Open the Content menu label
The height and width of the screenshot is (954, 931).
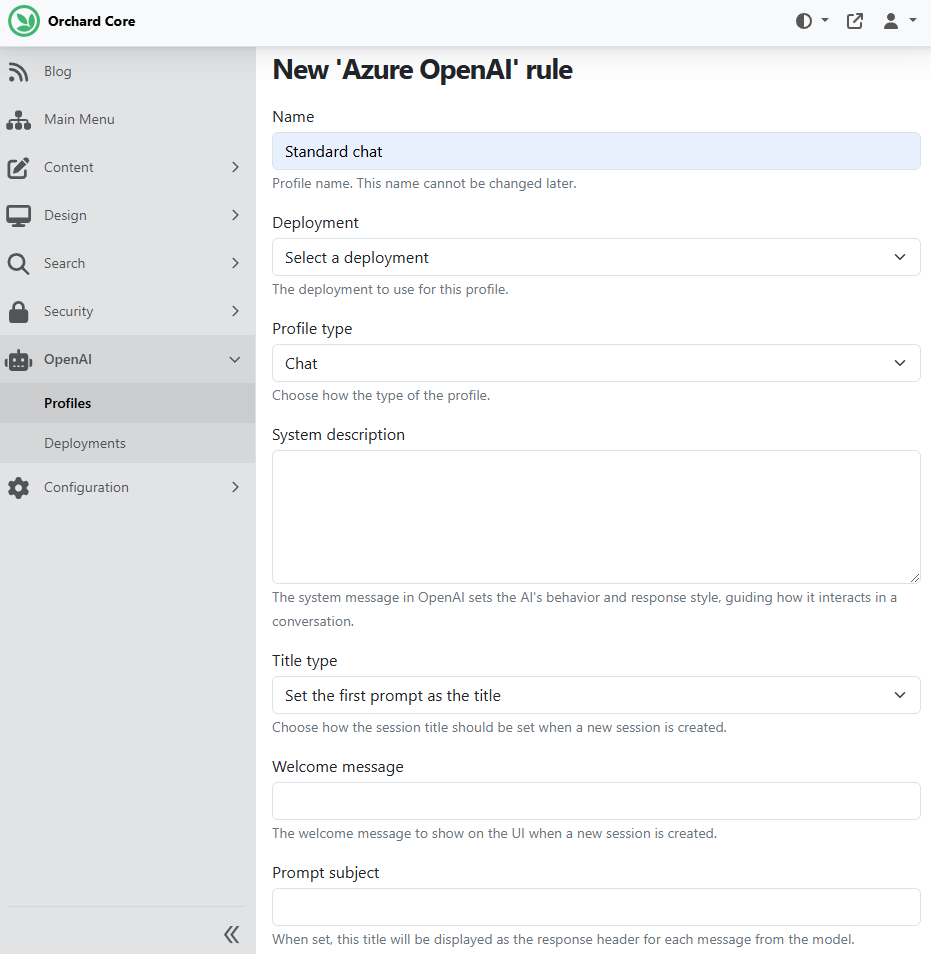tap(69, 167)
